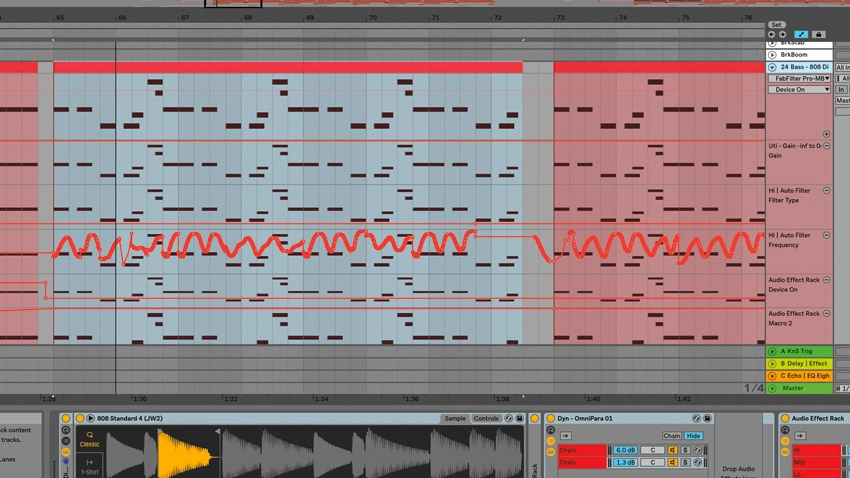Click hot-swap icon on Dyn - OmniPara 01
The image size is (850, 478).
pyautogui.click(x=696, y=418)
